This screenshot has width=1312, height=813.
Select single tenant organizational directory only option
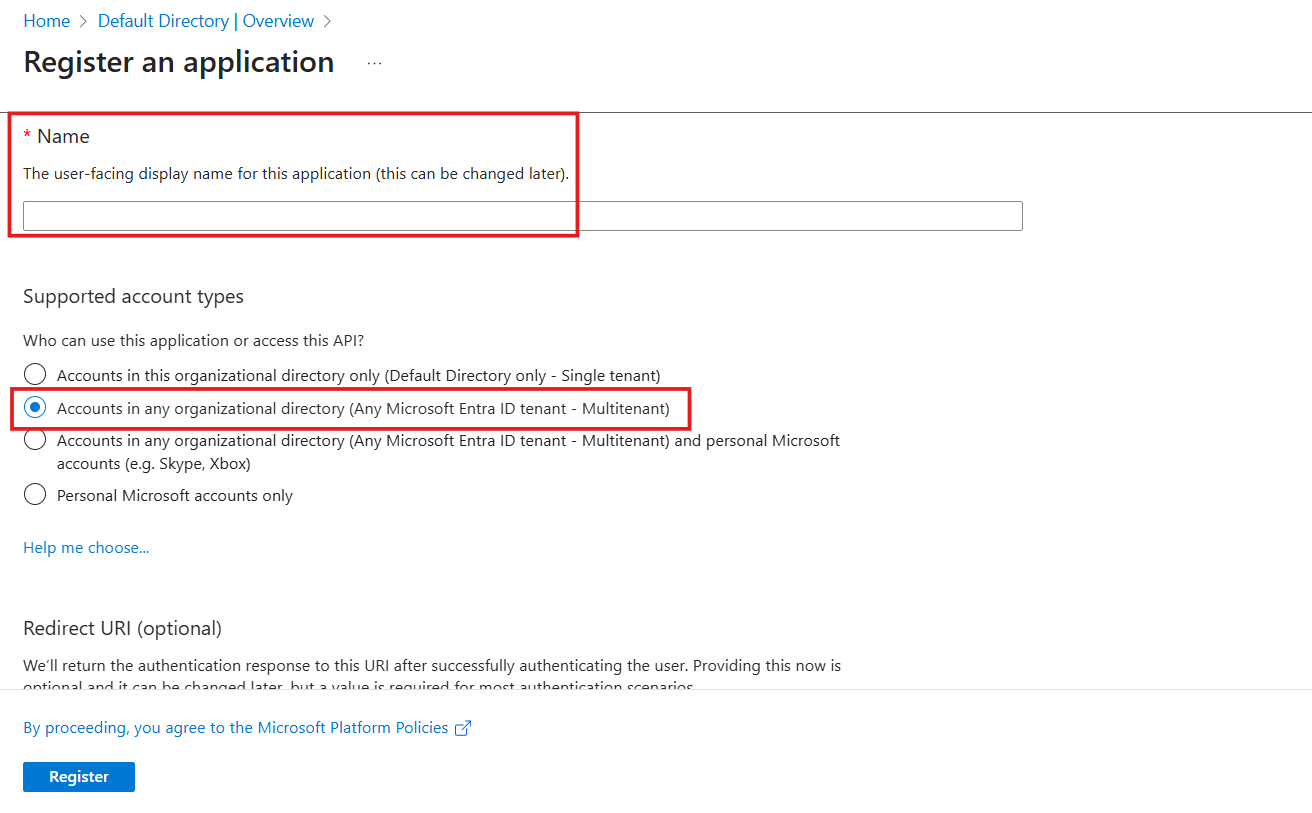pos(35,375)
